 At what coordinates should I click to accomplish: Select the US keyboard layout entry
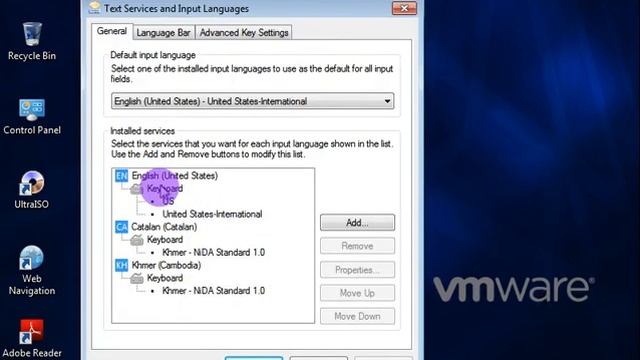tap(168, 201)
